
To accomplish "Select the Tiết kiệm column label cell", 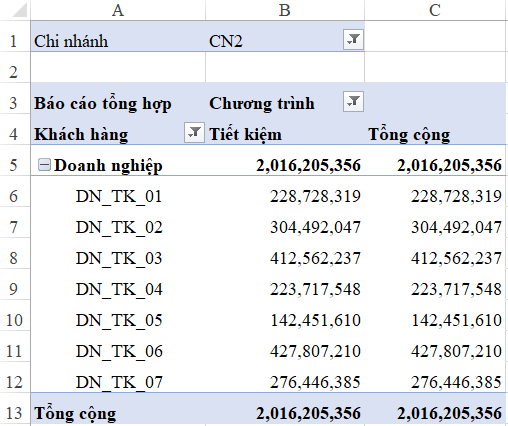I will pos(285,134).
